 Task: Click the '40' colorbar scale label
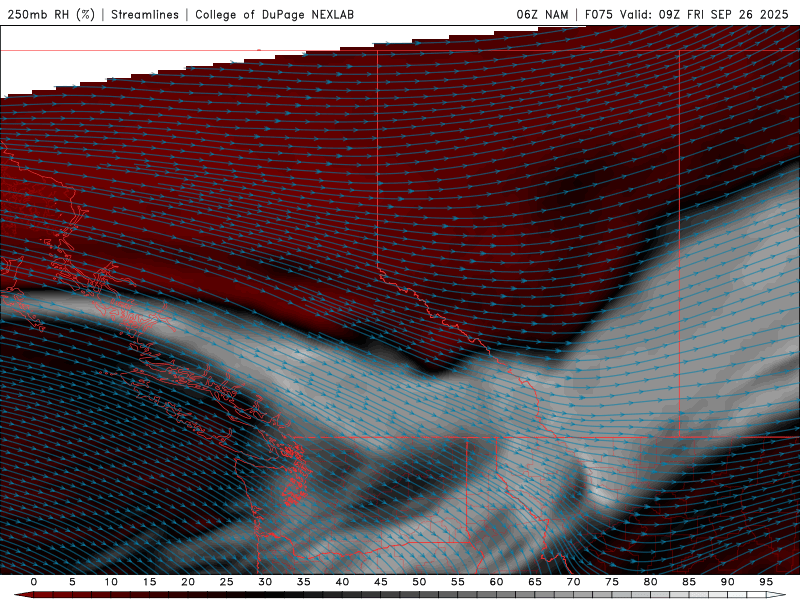342,582
